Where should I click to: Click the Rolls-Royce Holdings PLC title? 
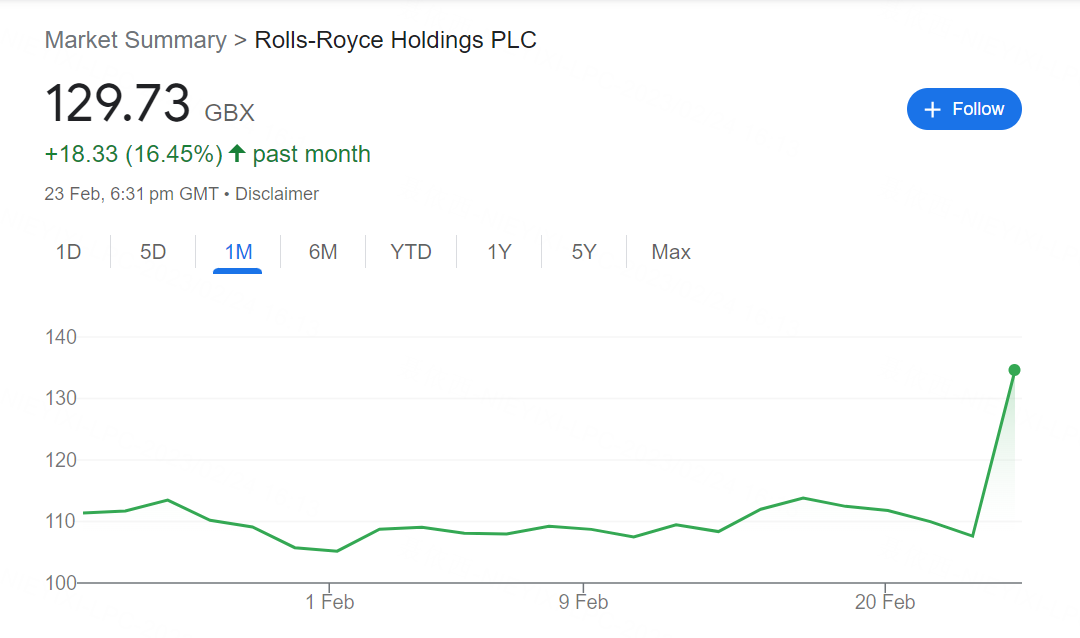pyautogui.click(x=395, y=40)
